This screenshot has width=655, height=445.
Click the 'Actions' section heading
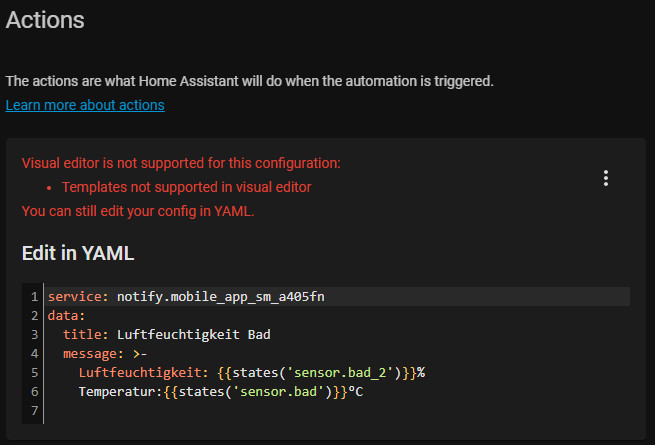(x=45, y=19)
